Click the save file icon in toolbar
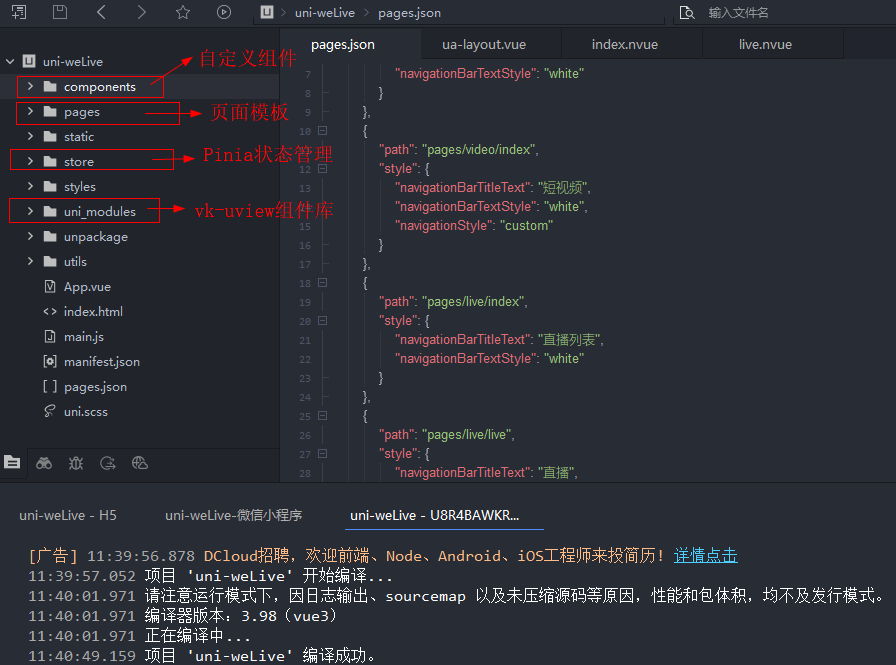Image resolution: width=896 pixels, height=665 pixels. pyautogui.click(x=60, y=12)
